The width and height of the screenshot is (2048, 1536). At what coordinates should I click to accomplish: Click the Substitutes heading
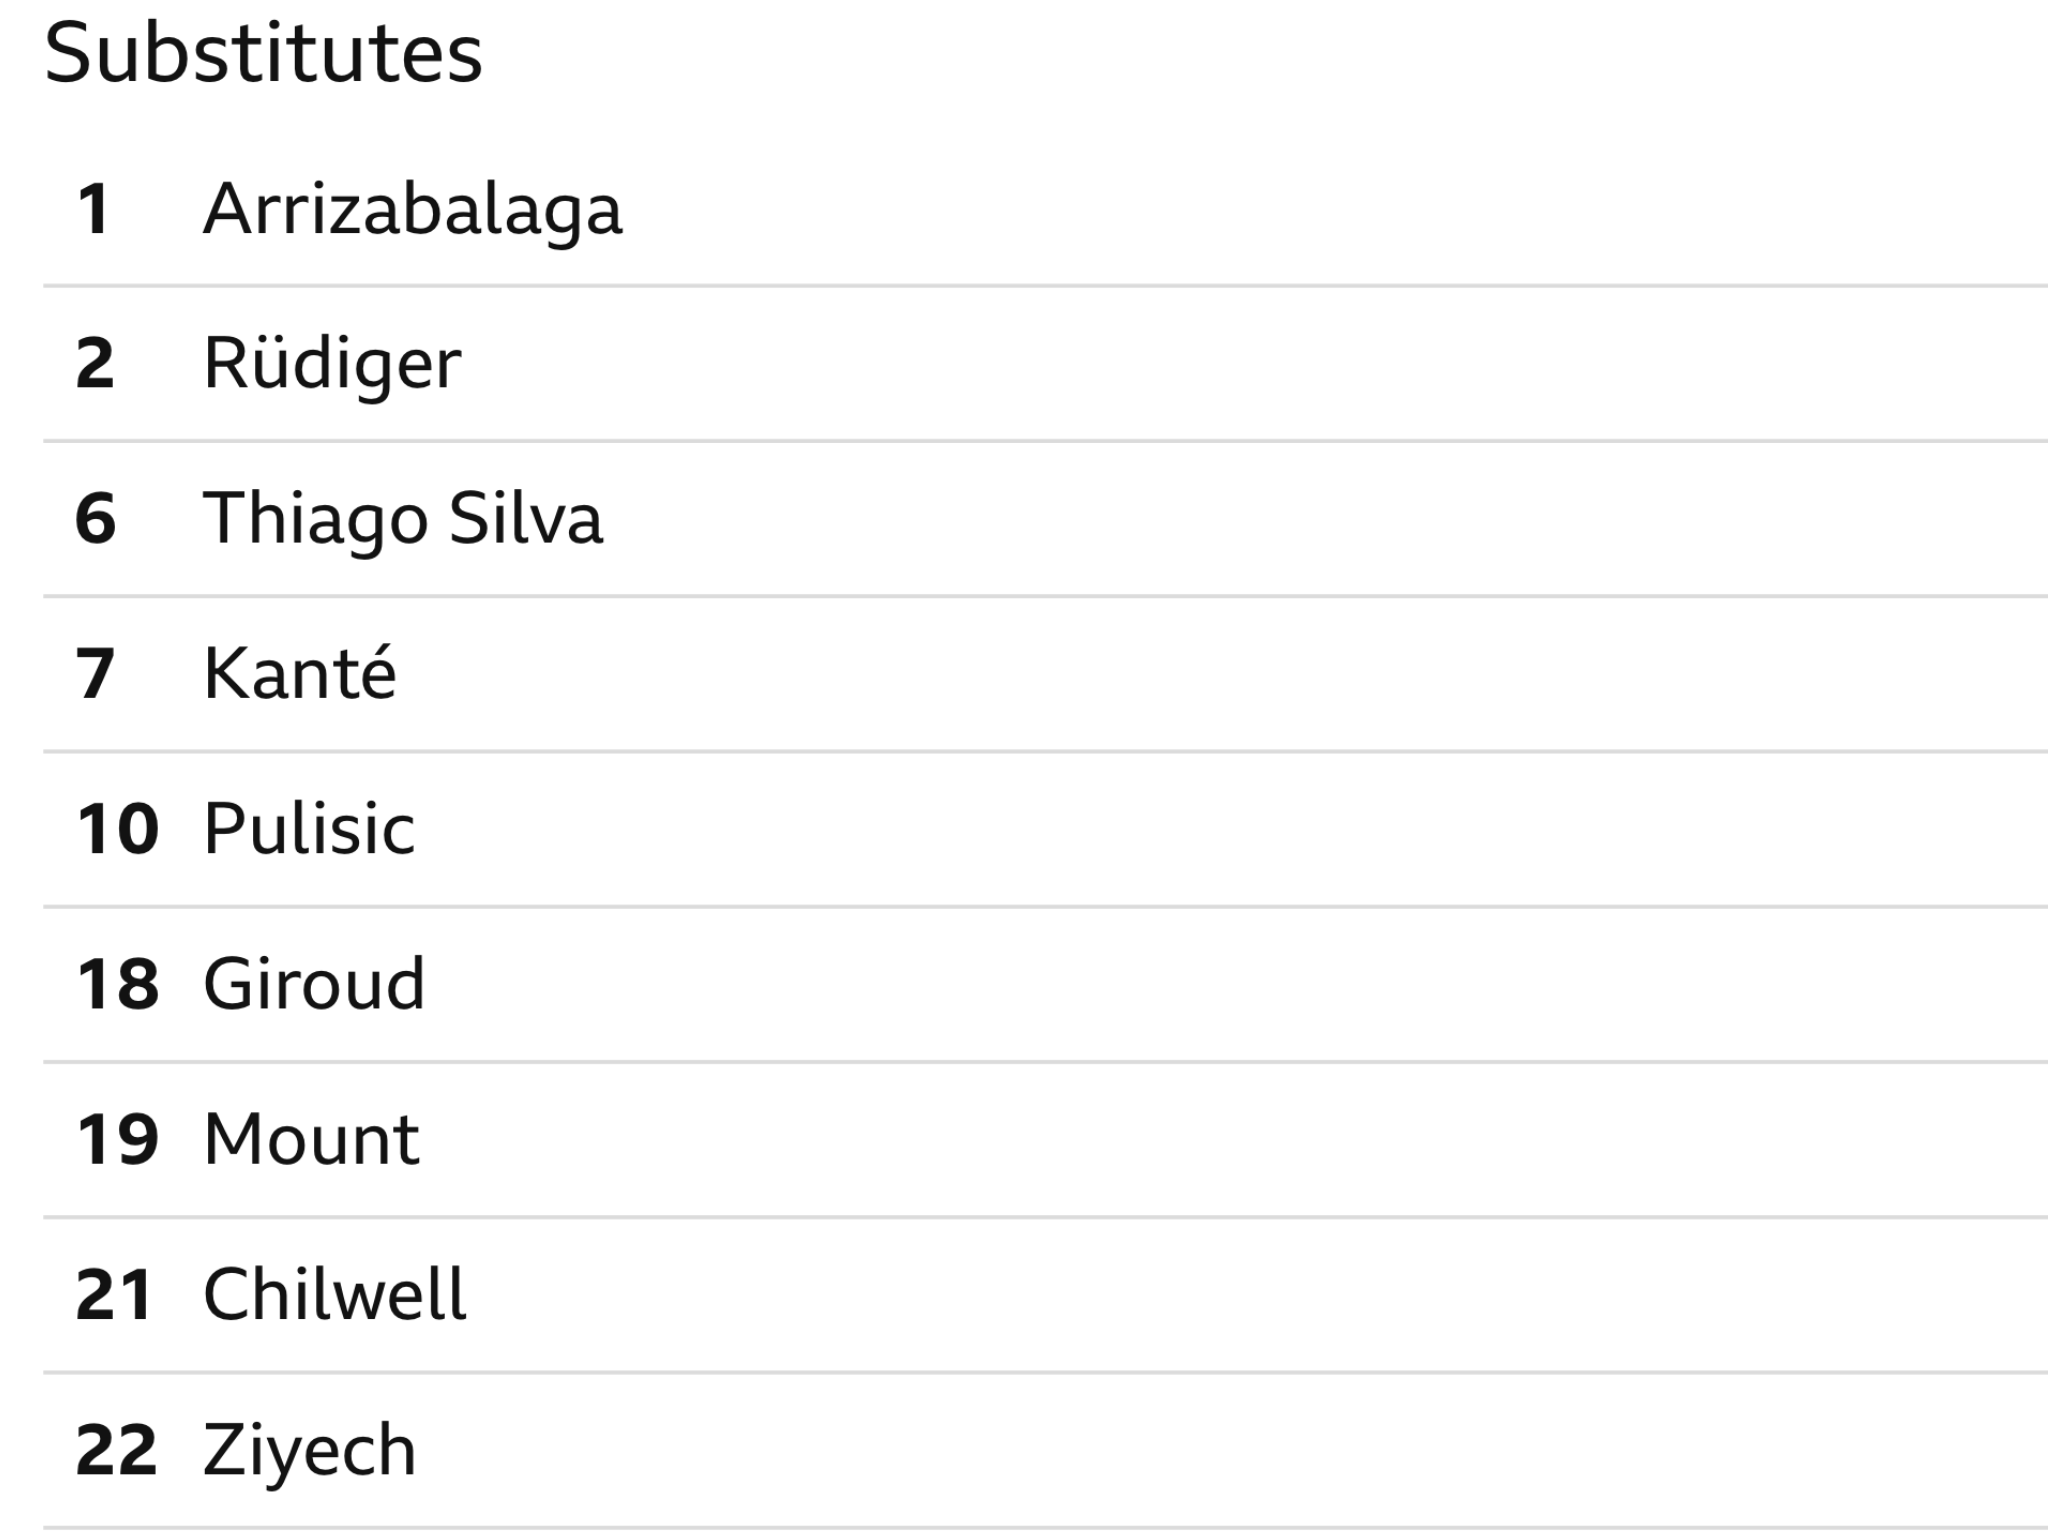pyautogui.click(x=264, y=53)
